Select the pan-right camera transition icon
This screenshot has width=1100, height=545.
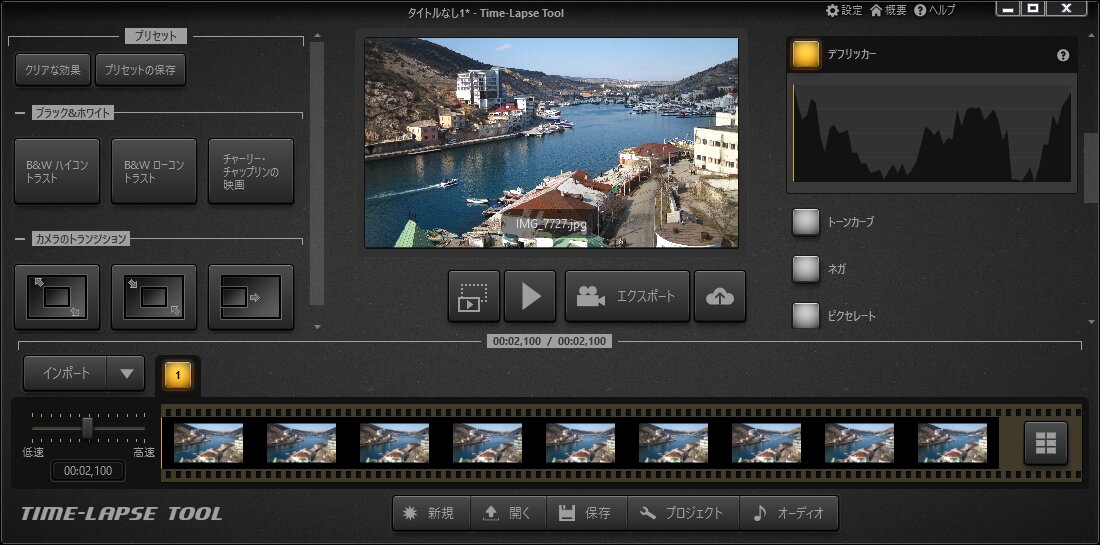pyautogui.click(x=250, y=297)
